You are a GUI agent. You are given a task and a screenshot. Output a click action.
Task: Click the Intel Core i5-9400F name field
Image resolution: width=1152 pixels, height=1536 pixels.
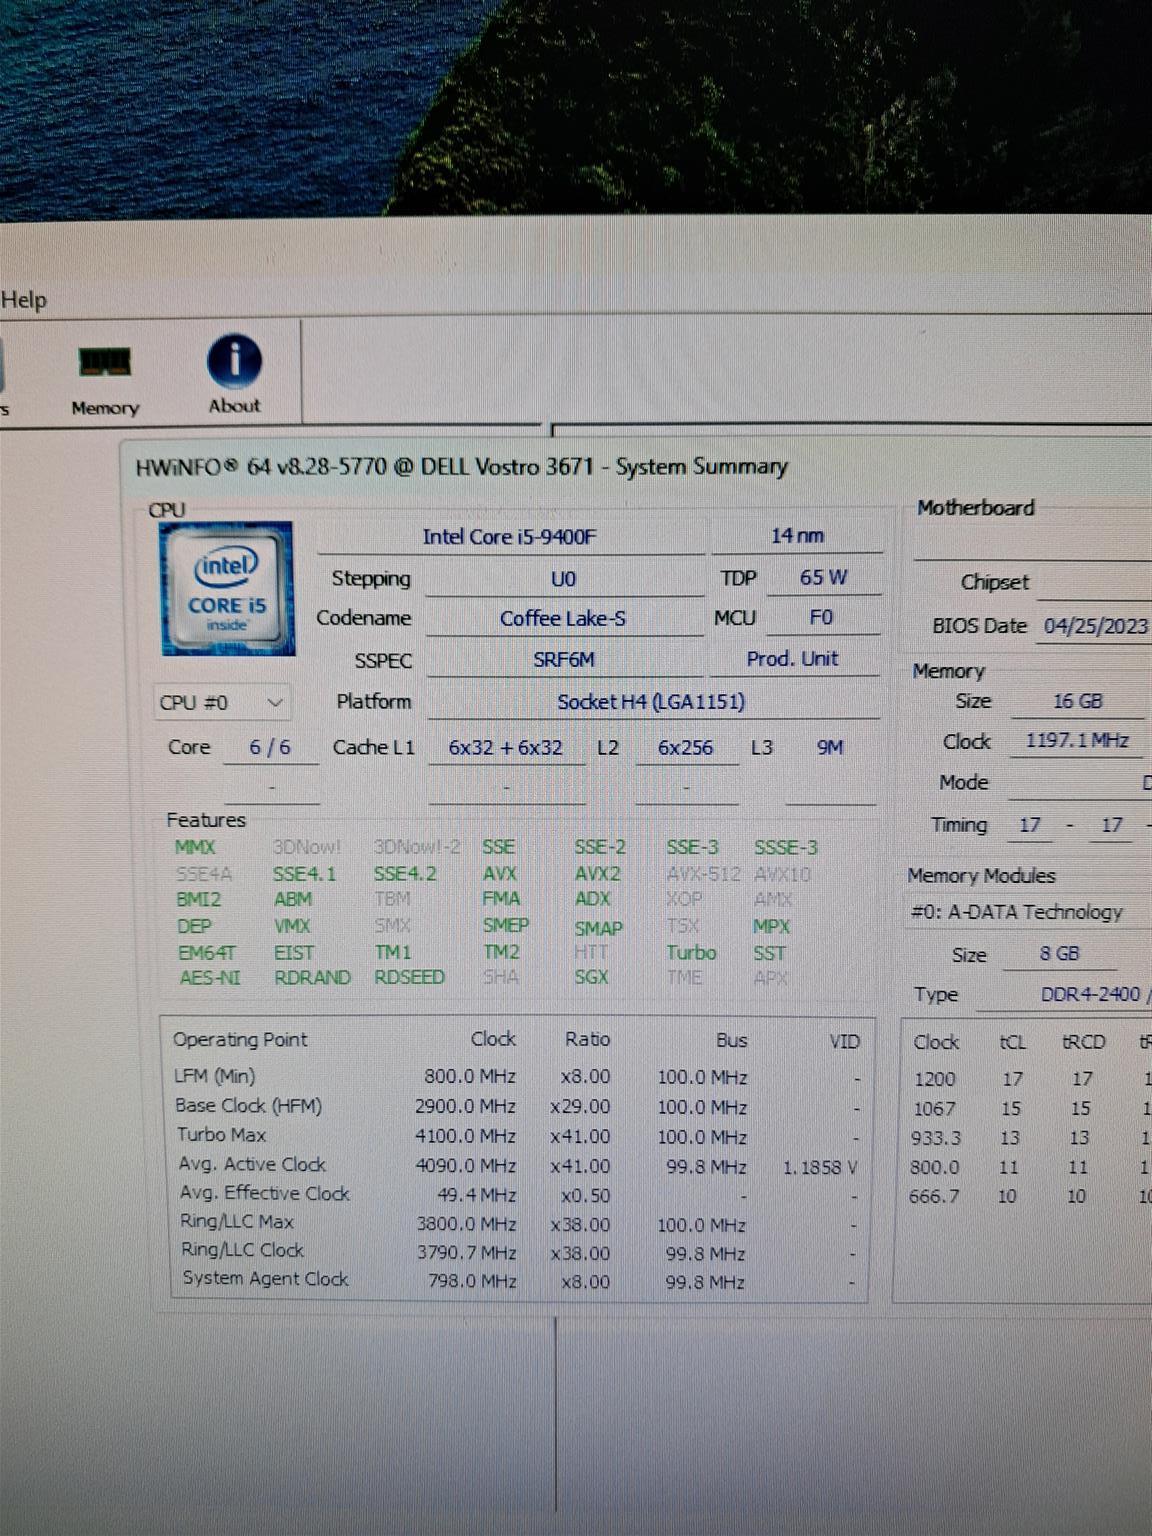510,537
